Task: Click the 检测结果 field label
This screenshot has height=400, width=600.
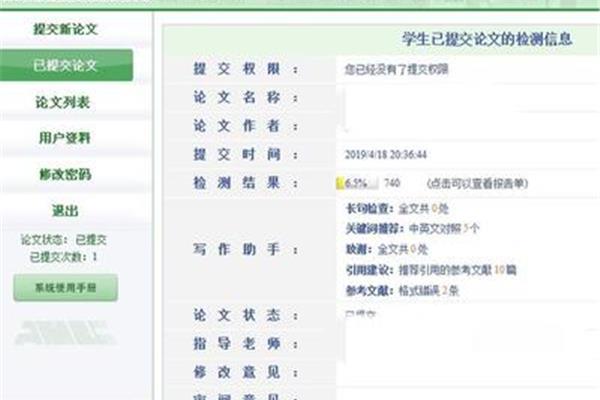Action: click(x=245, y=183)
